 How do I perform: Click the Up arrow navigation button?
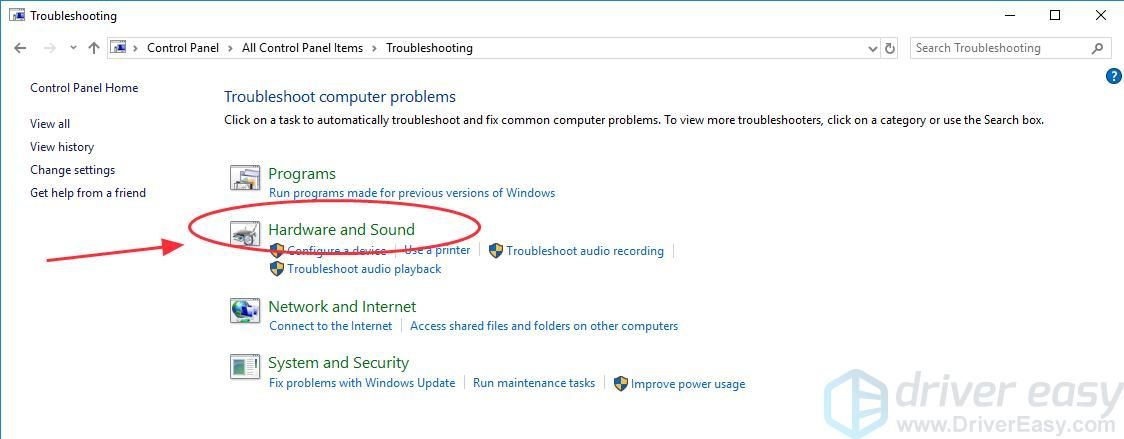[94, 48]
